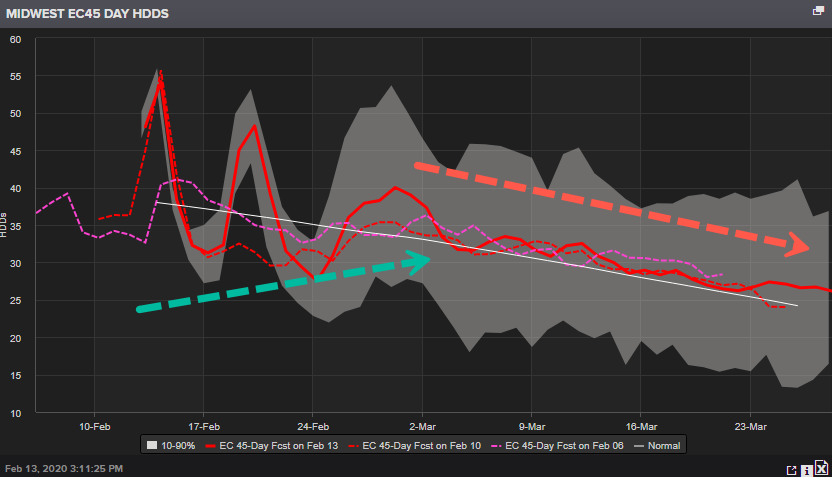The width and height of the screenshot is (832, 477).
Task: Click the 10-90% gray legend swatch
Action: [x=152, y=445]
